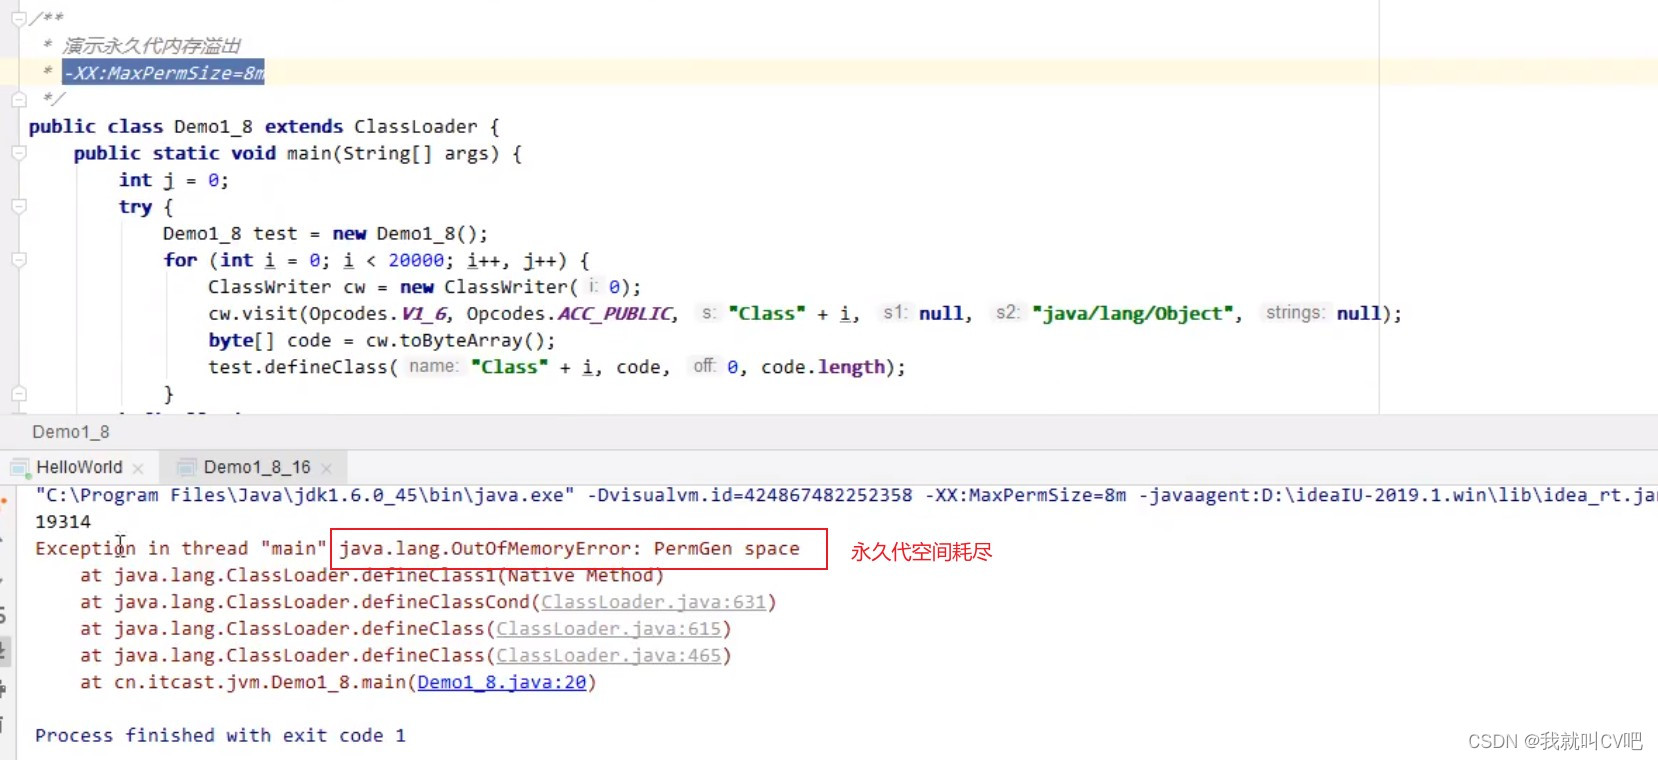Click the ClassLoader superclass name

coord(415,126)
